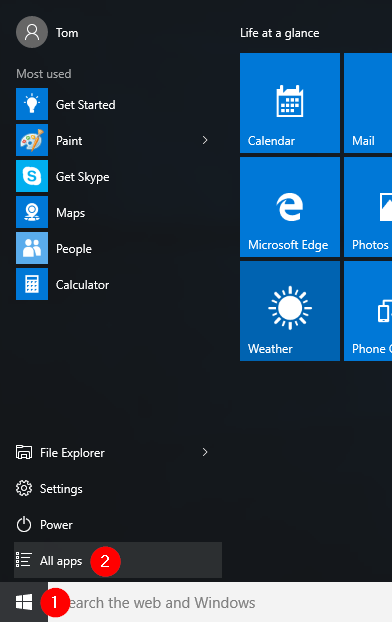The height and width of the screenshot is (622, 392).
Task: Open the Calendar tile
Action: 290,103
